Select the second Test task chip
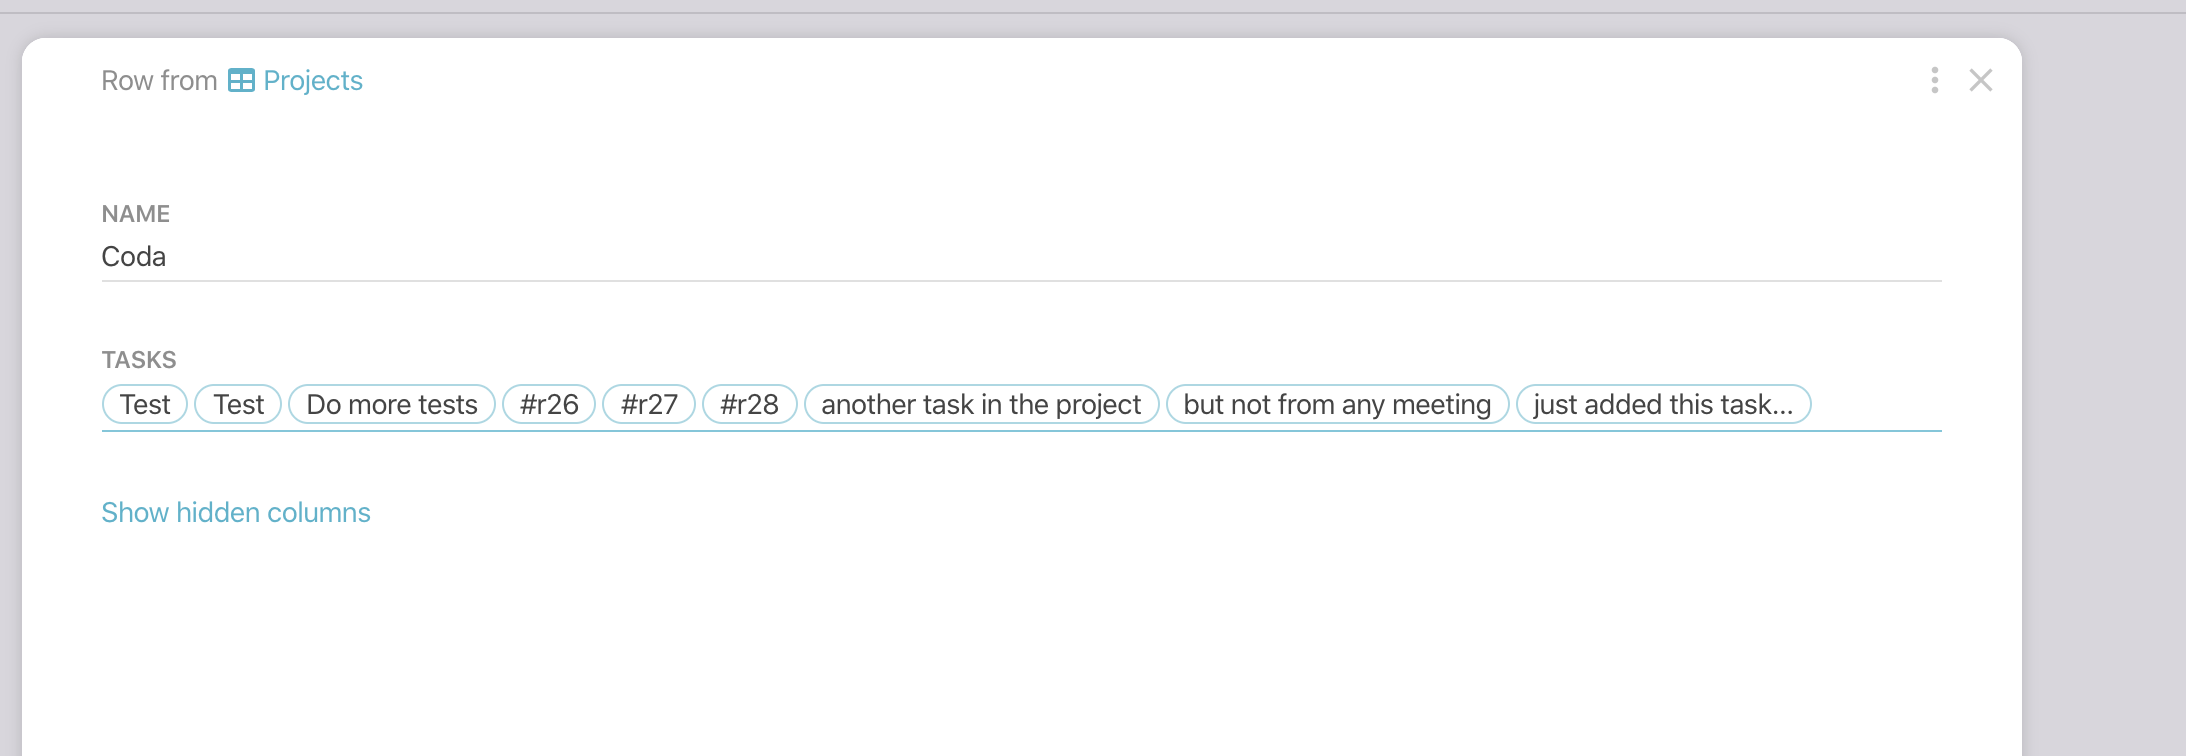 coord(238,405)
